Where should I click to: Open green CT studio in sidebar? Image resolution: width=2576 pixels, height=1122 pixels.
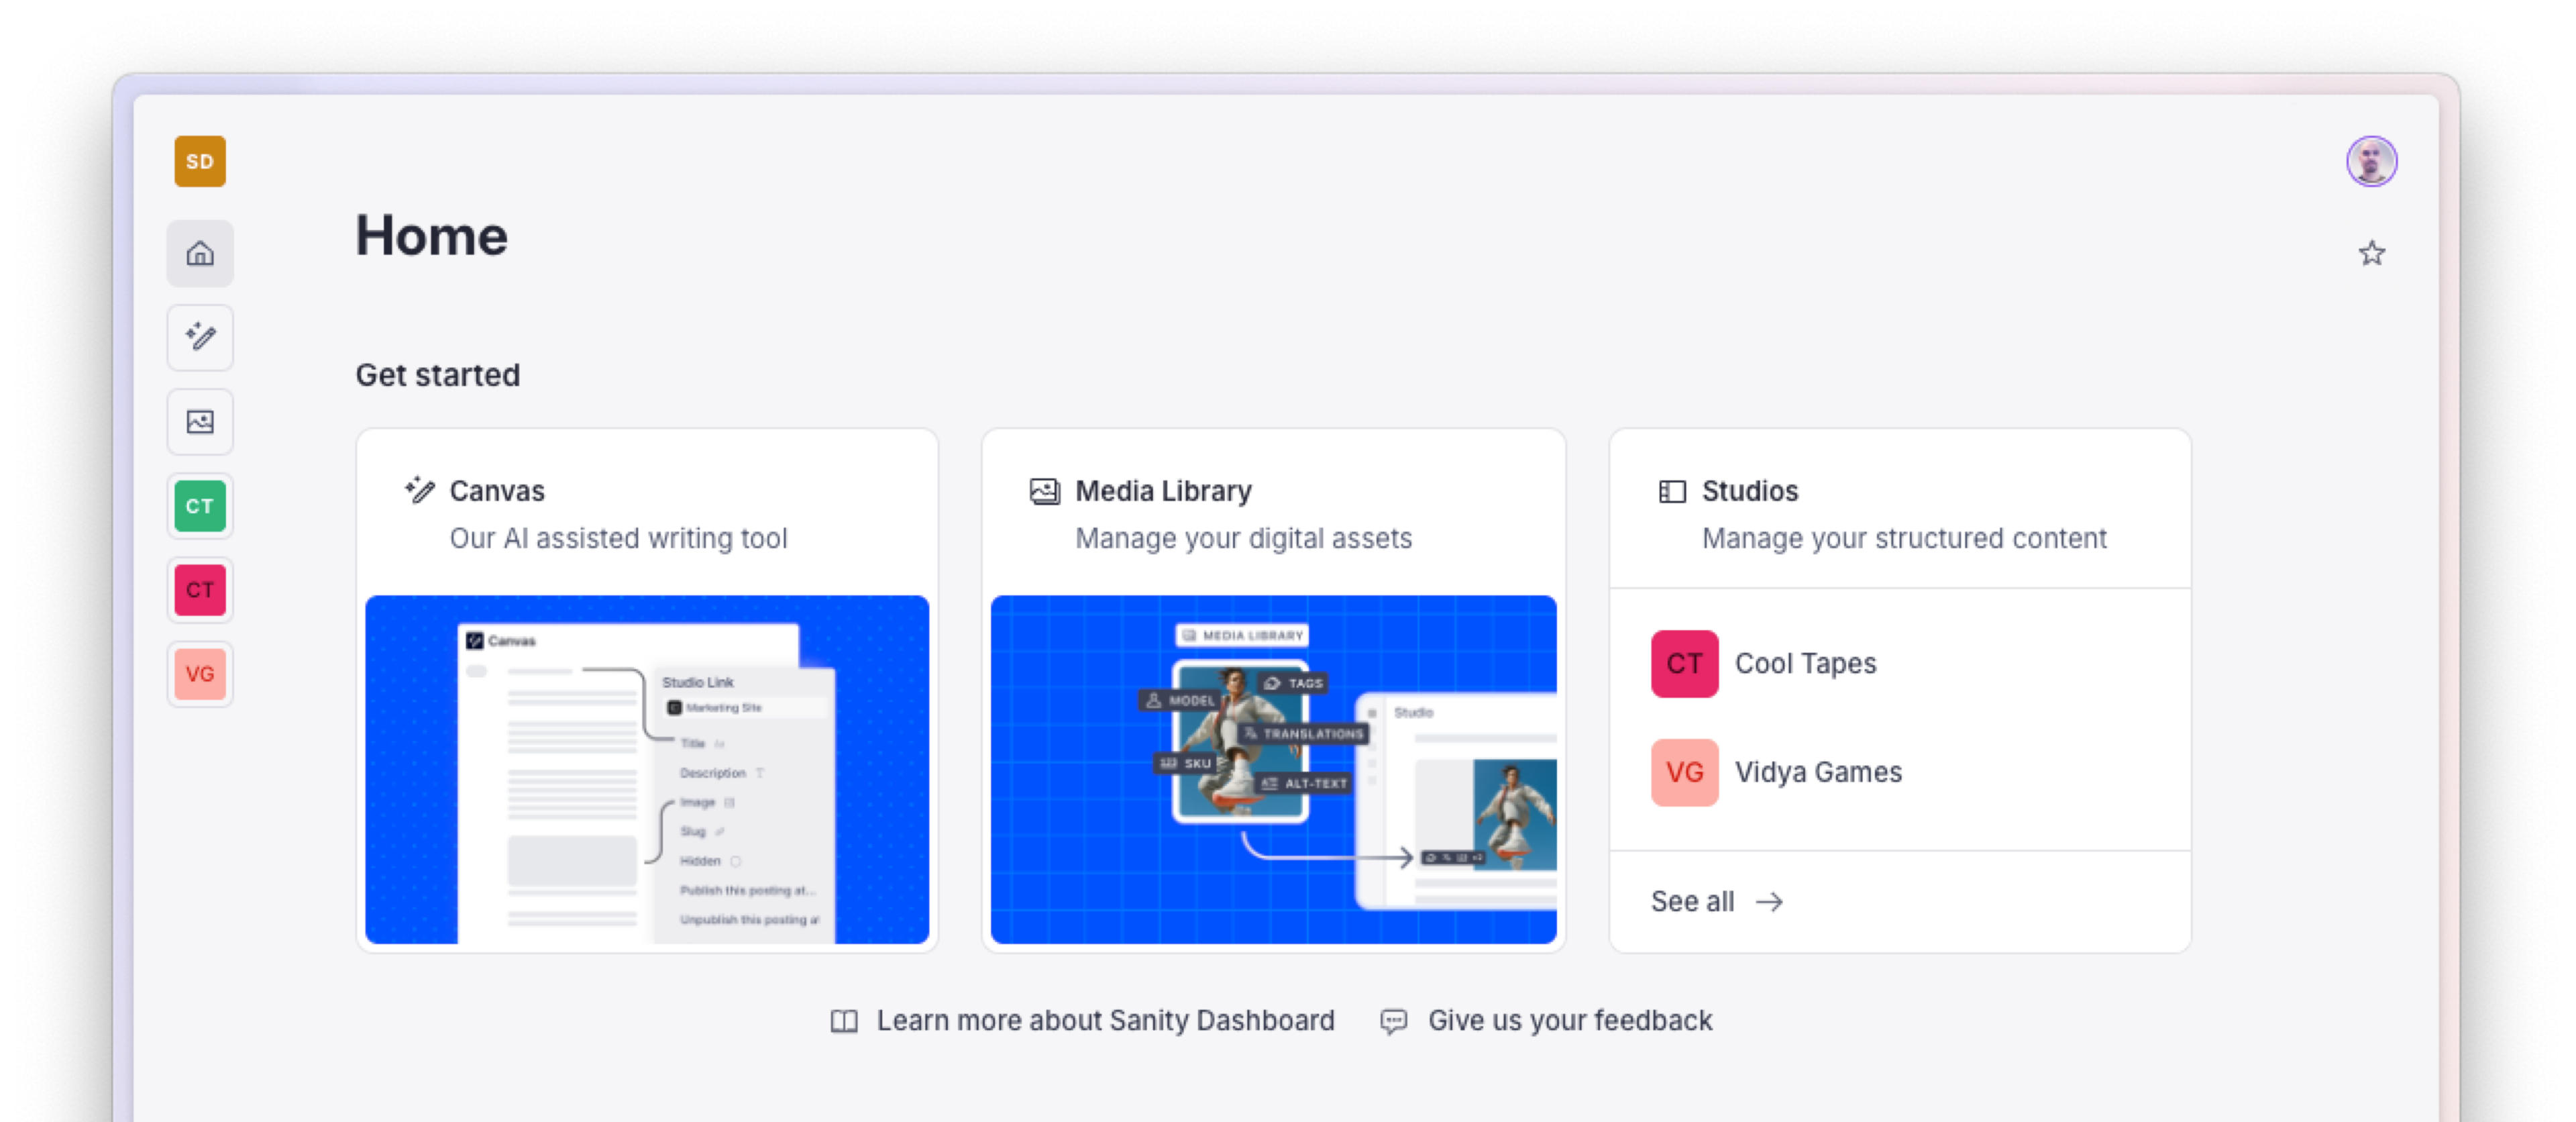[200, 506]
